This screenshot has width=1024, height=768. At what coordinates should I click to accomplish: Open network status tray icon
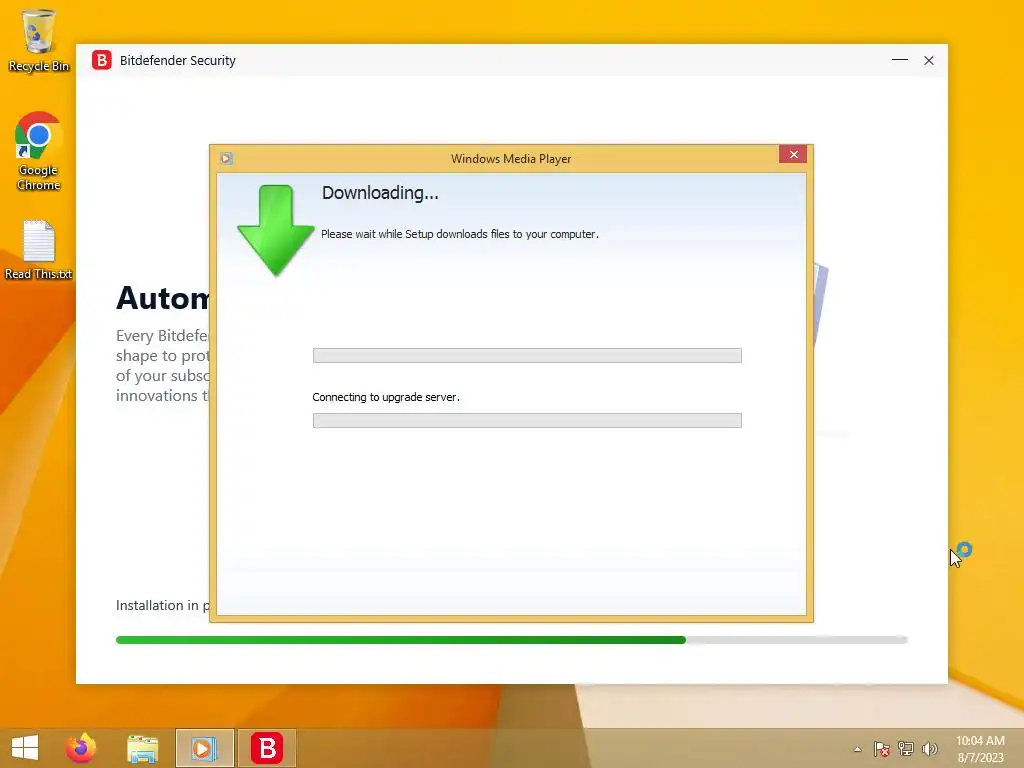click(x=906, y=749)
